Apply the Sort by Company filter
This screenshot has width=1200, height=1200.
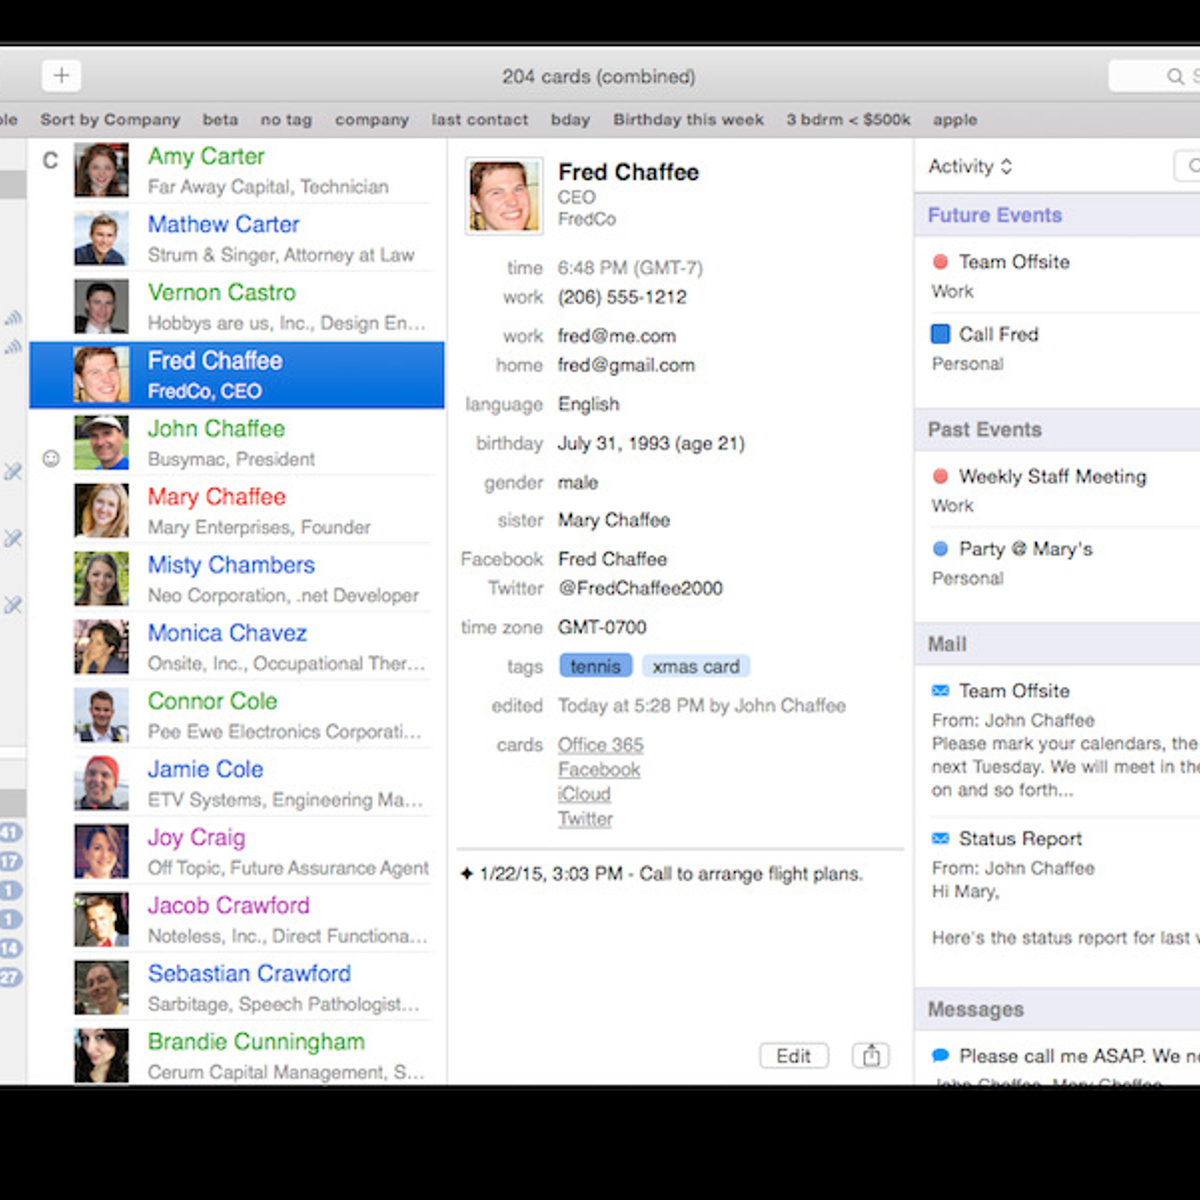click(110, 120)
